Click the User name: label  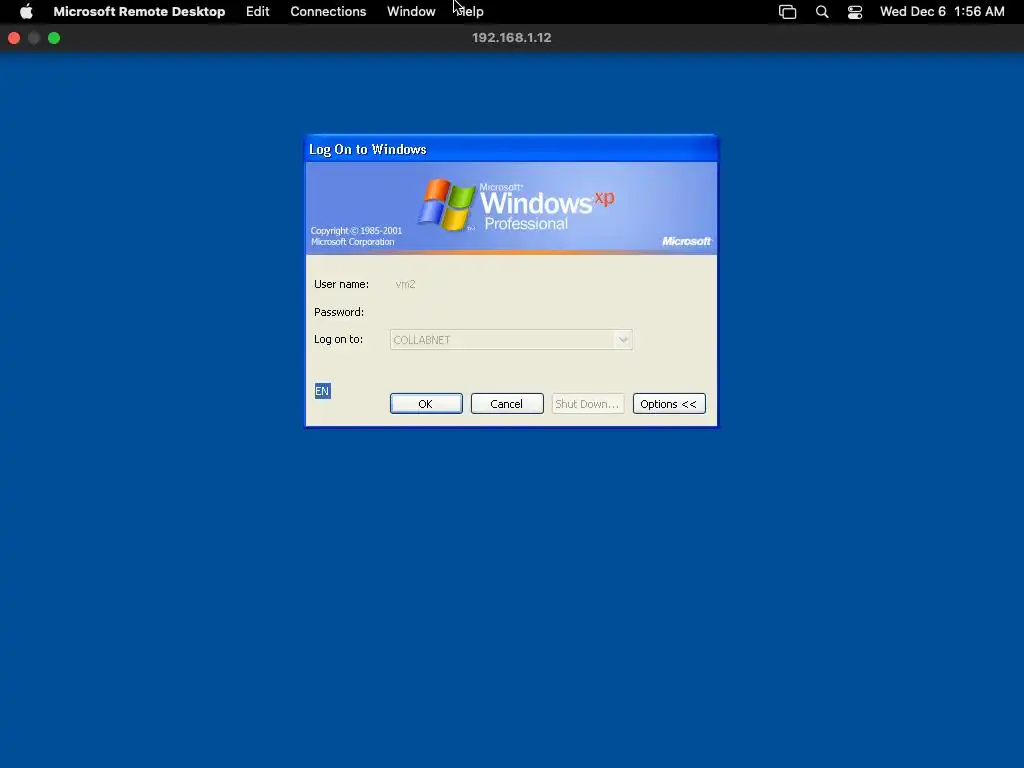click(x=341, y=284)
